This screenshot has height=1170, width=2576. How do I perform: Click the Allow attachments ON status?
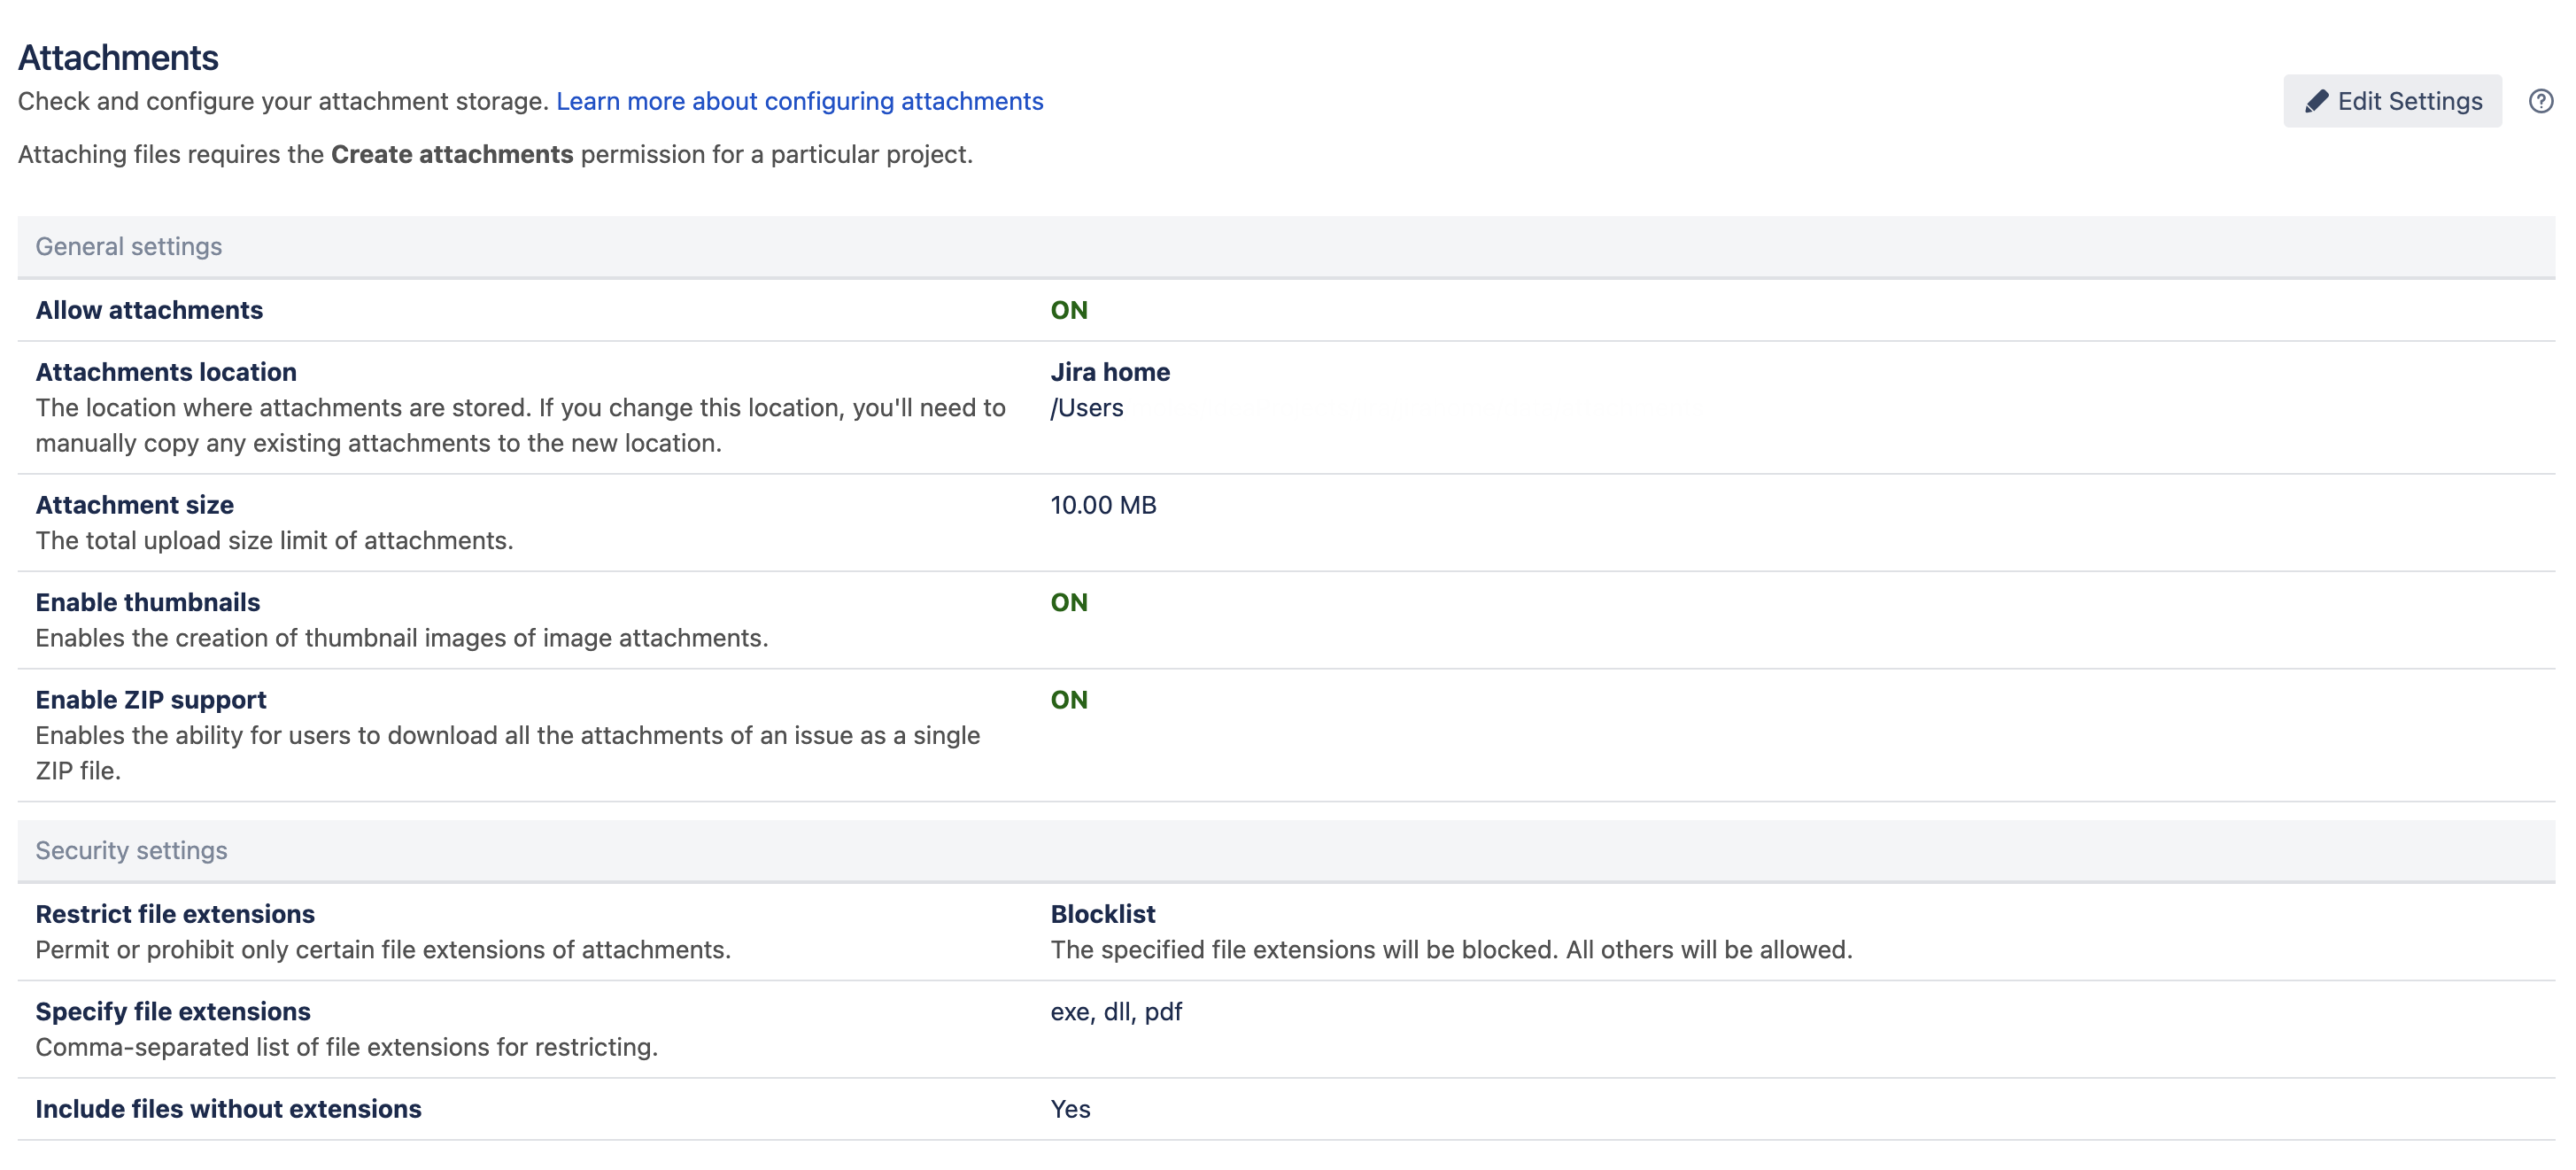pyautogui.click(x=1068, y=310)
